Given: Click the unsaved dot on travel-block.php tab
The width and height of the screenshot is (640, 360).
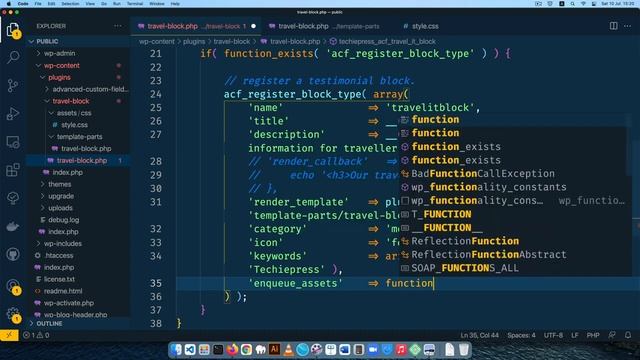Looking at the screenshot, I should pyautogui.click(x=253, y=26).
